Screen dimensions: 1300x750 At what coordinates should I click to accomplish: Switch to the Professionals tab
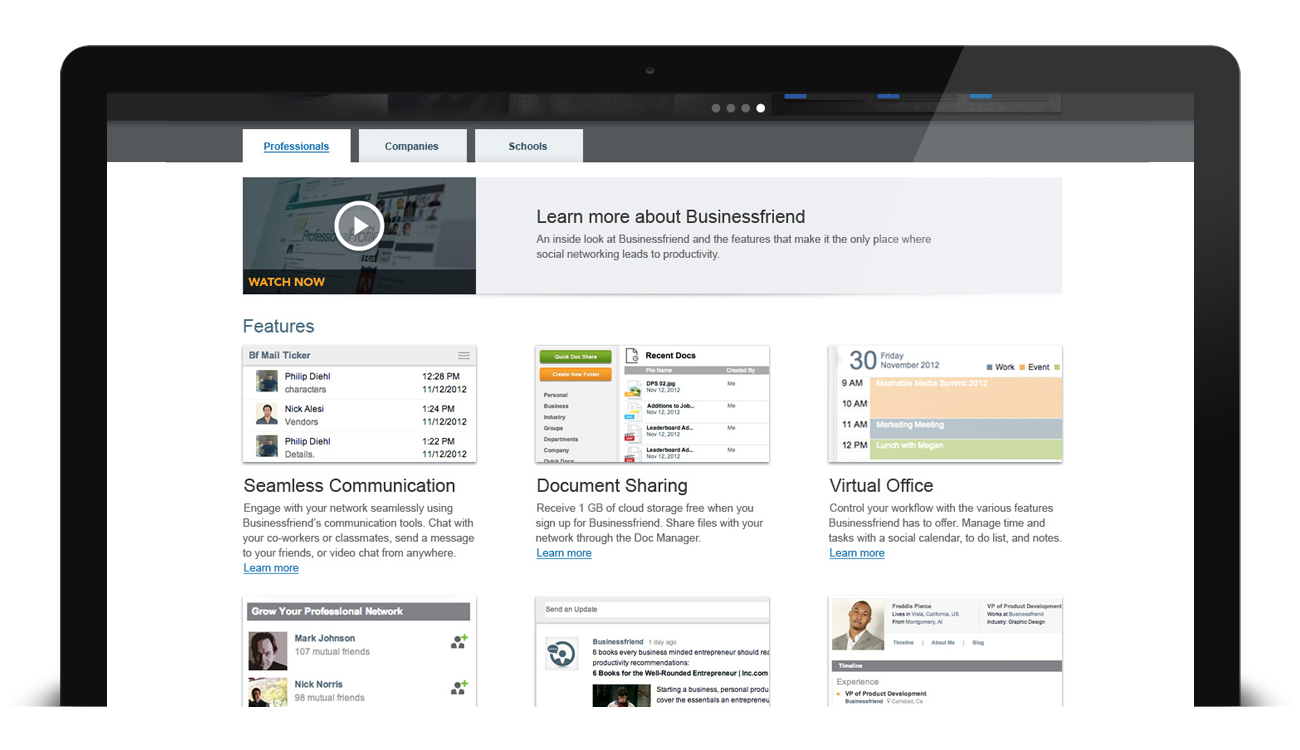[296, 146]
